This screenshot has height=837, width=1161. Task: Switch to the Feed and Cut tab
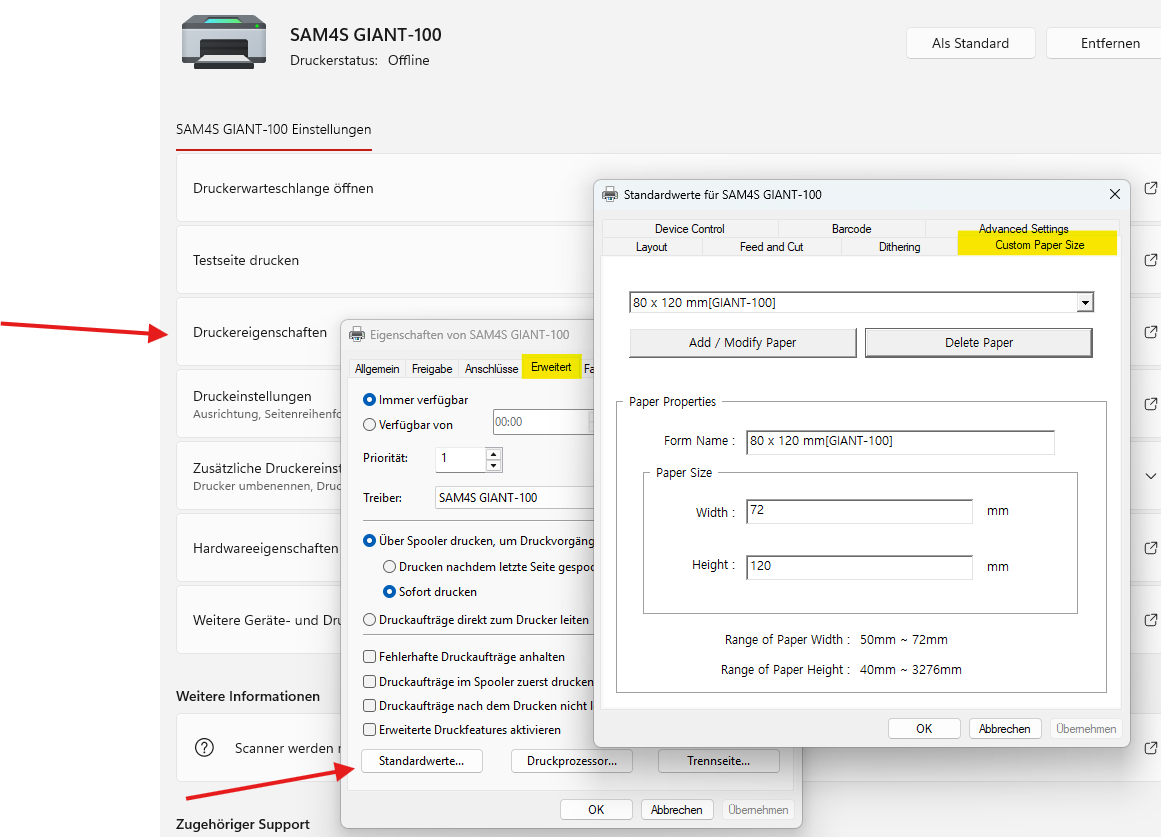[x=771, y=247]
